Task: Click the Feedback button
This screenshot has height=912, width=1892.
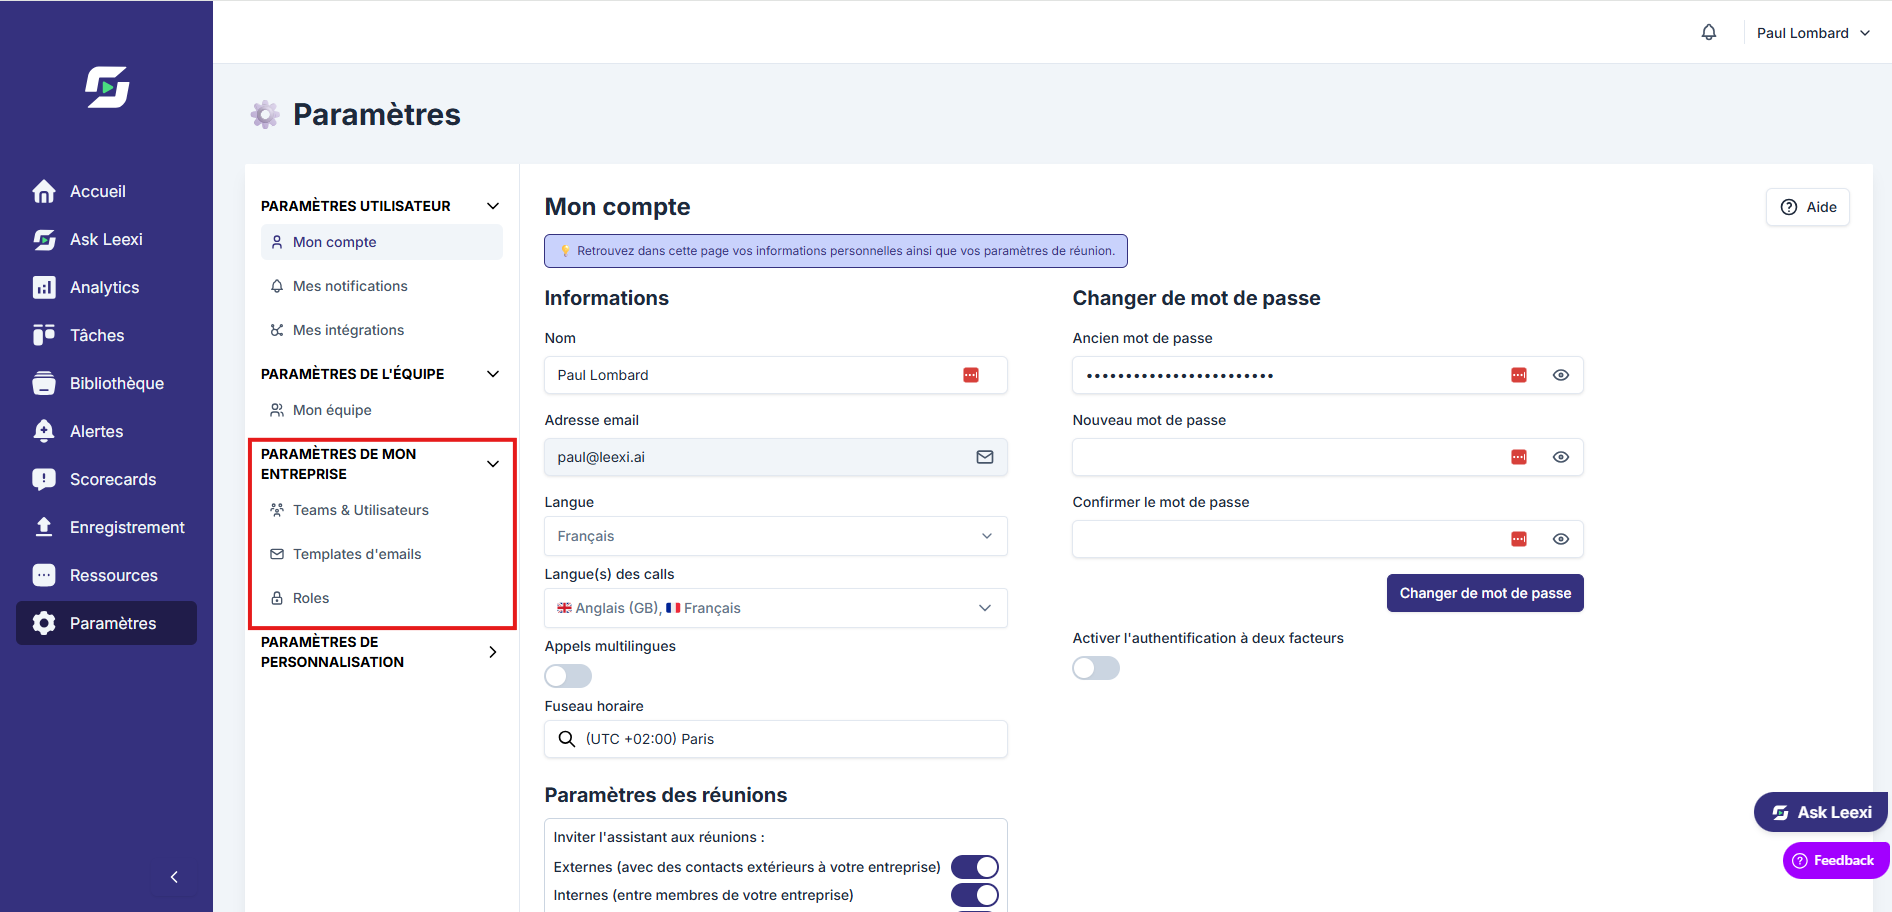Action: pyautogui.click(x=1835, y=860)
